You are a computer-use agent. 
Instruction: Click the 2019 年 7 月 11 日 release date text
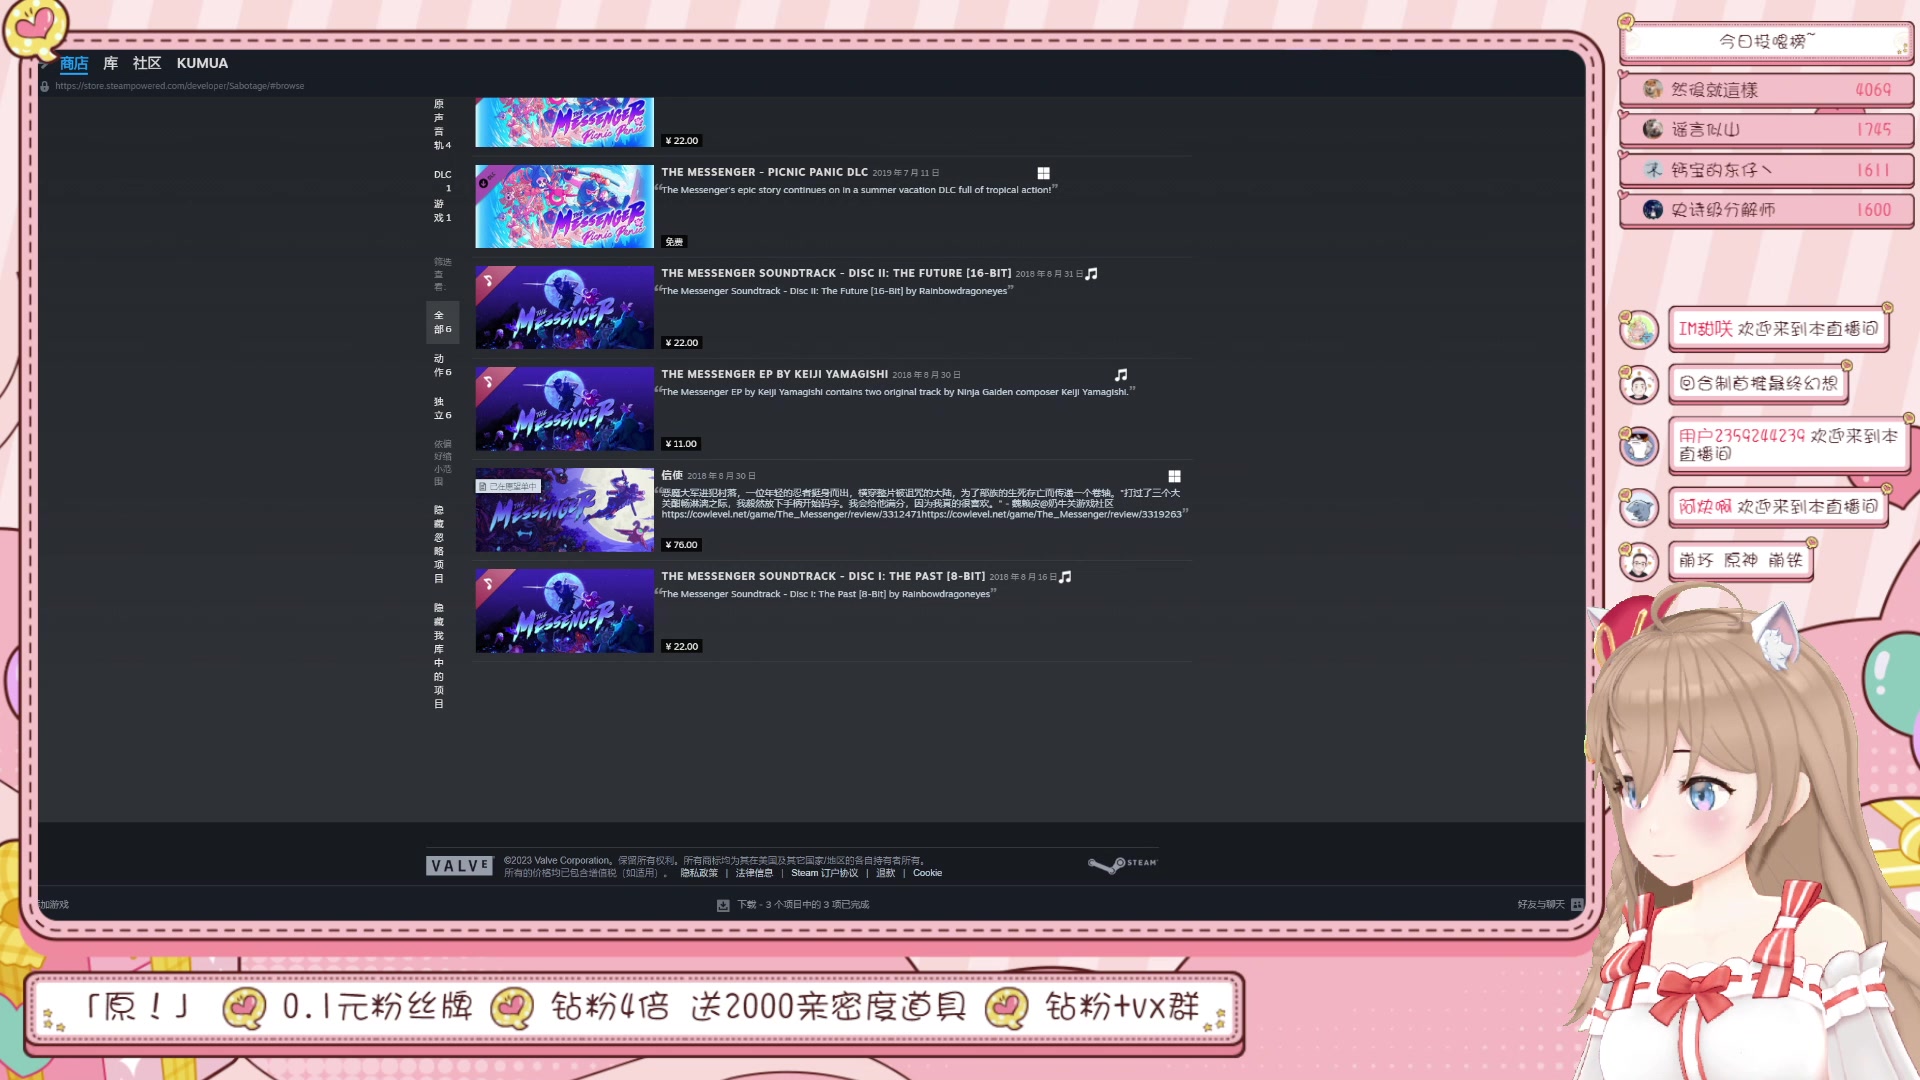tap(905, 173)
